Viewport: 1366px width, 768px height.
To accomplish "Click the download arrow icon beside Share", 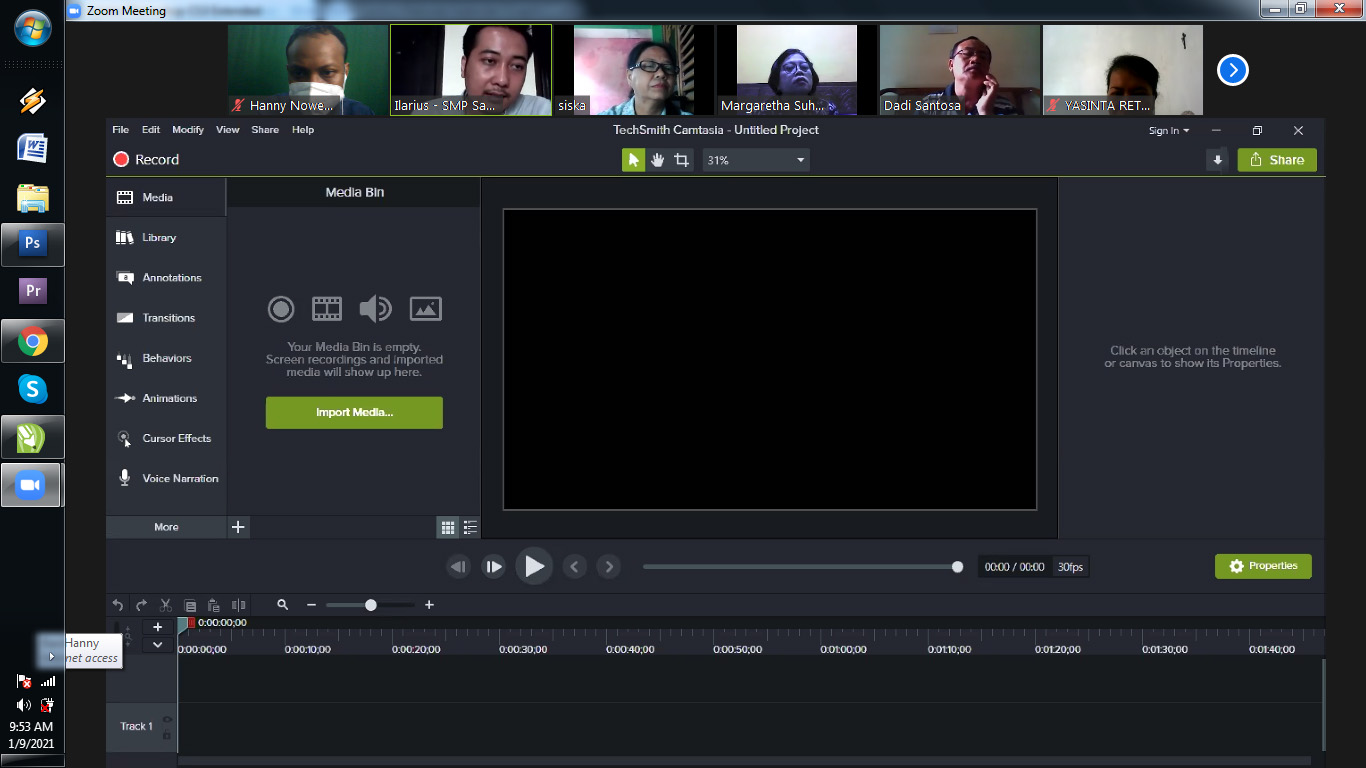I will 1217,160.
